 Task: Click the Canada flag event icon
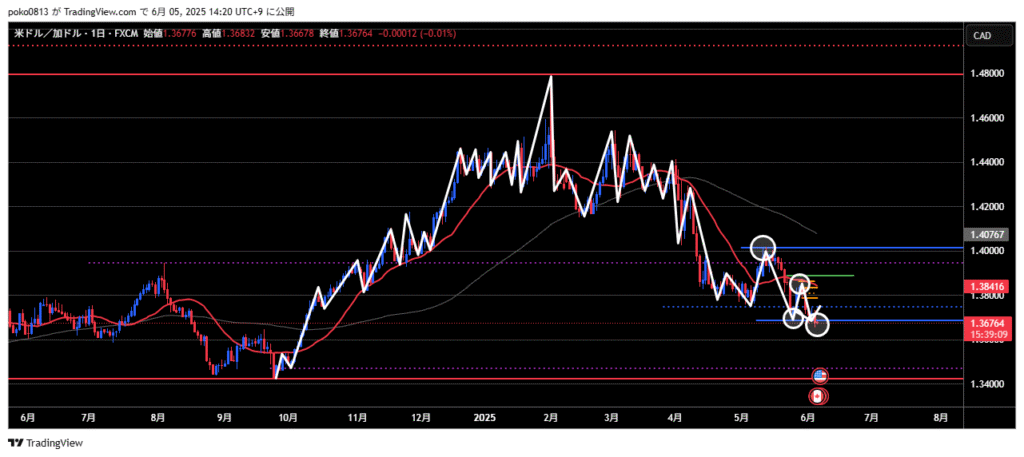tap(817, 396)
